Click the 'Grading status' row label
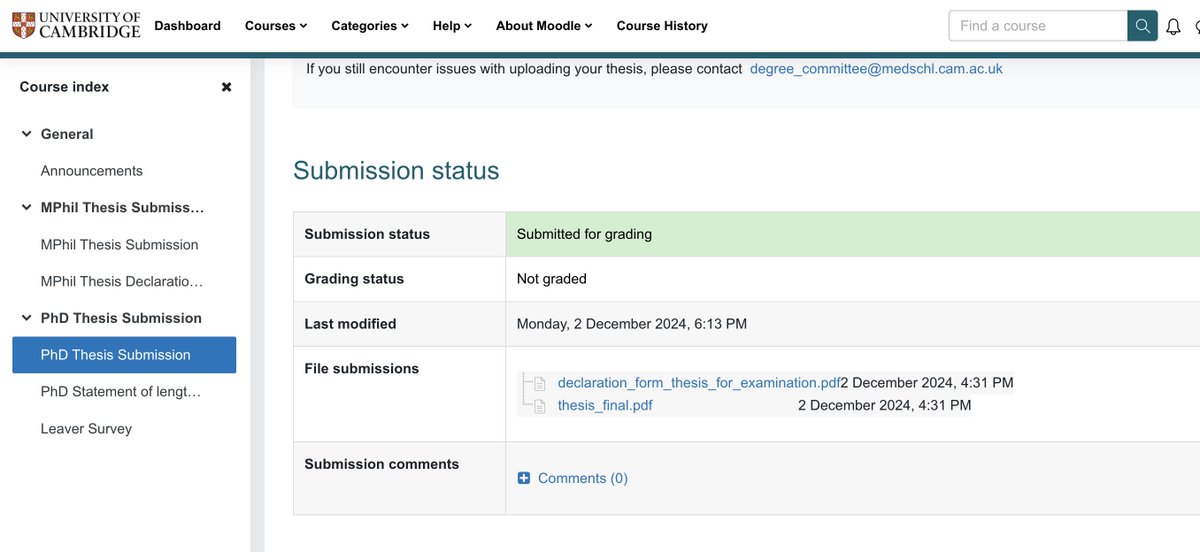This screenshot has width=1200, height=552. point(354,279)
